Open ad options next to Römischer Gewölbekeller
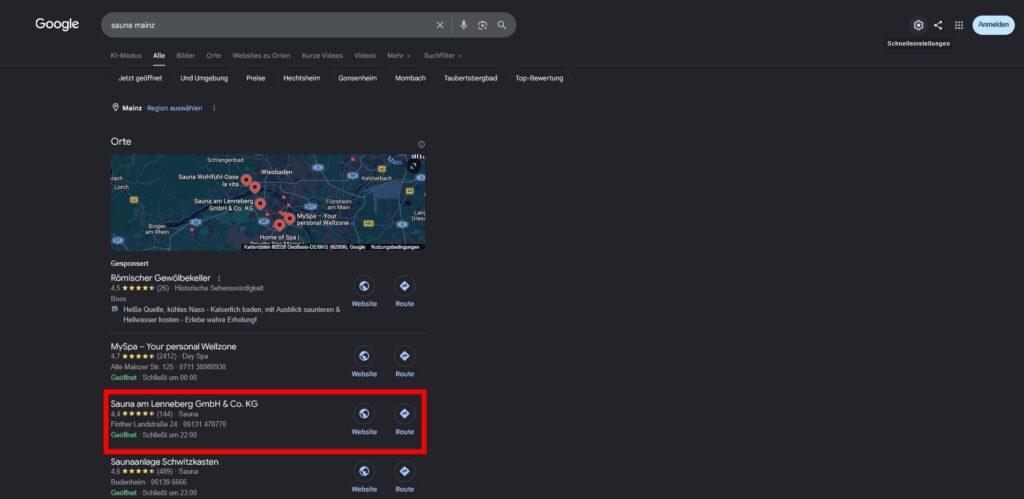The width and height of the screenshot is (1024, 499). click(219, 278)
